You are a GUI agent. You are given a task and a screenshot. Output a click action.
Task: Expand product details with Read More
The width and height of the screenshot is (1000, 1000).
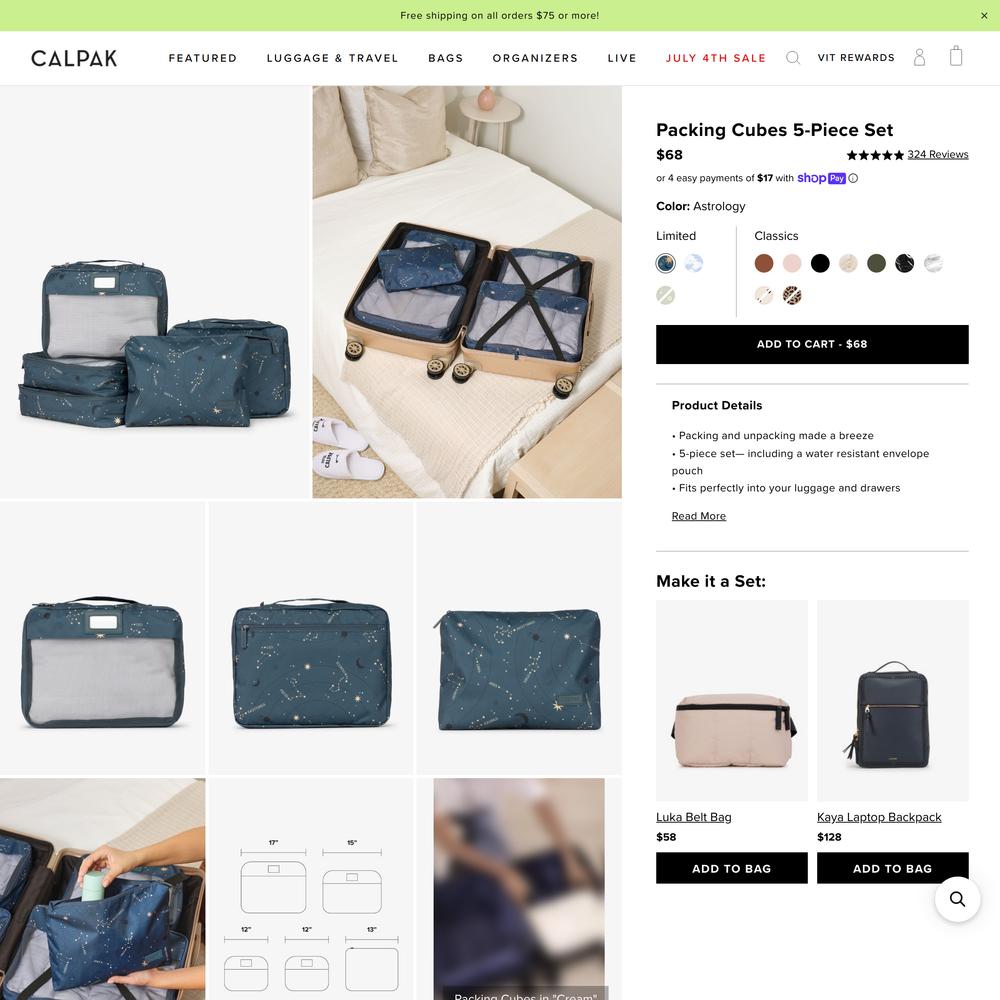click(x=698, y=516)
